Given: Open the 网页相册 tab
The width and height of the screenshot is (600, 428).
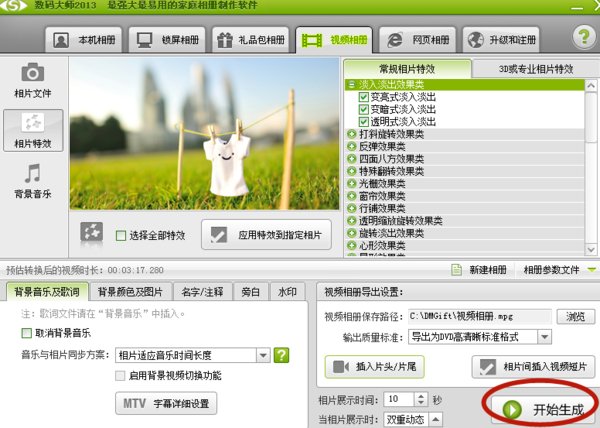Looking at the screenshot, I should click(417, 40).
